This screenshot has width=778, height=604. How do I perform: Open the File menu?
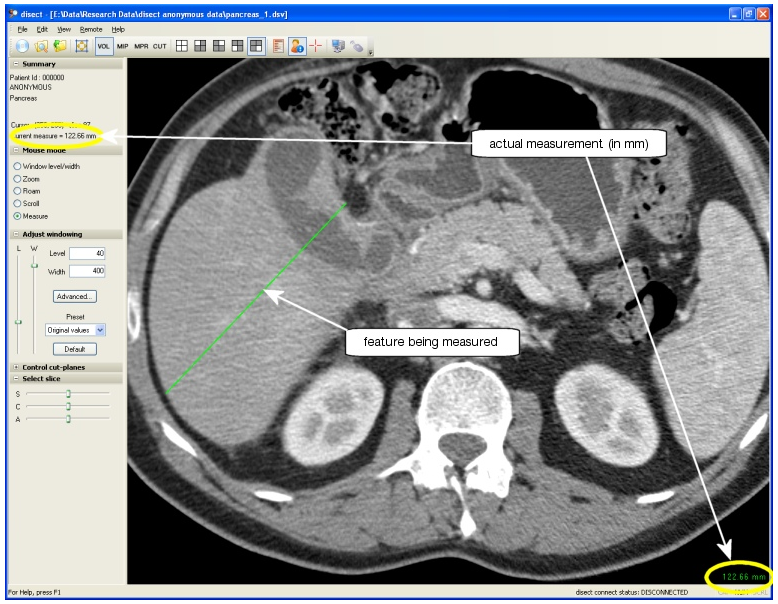tap(22, 29)
